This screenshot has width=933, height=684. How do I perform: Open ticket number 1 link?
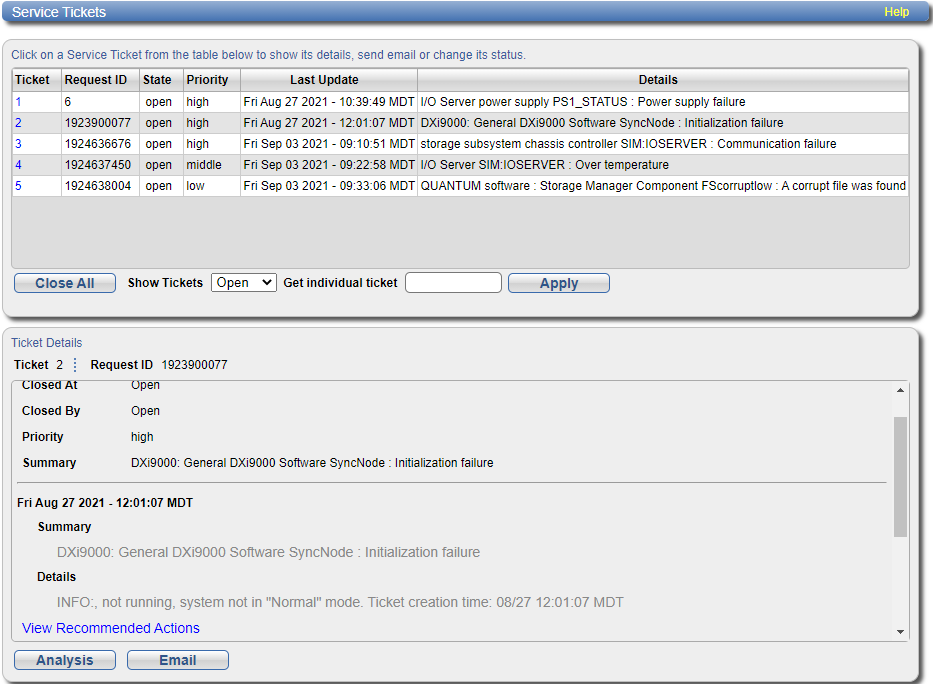pyautogui.click(x=18, y=102)
